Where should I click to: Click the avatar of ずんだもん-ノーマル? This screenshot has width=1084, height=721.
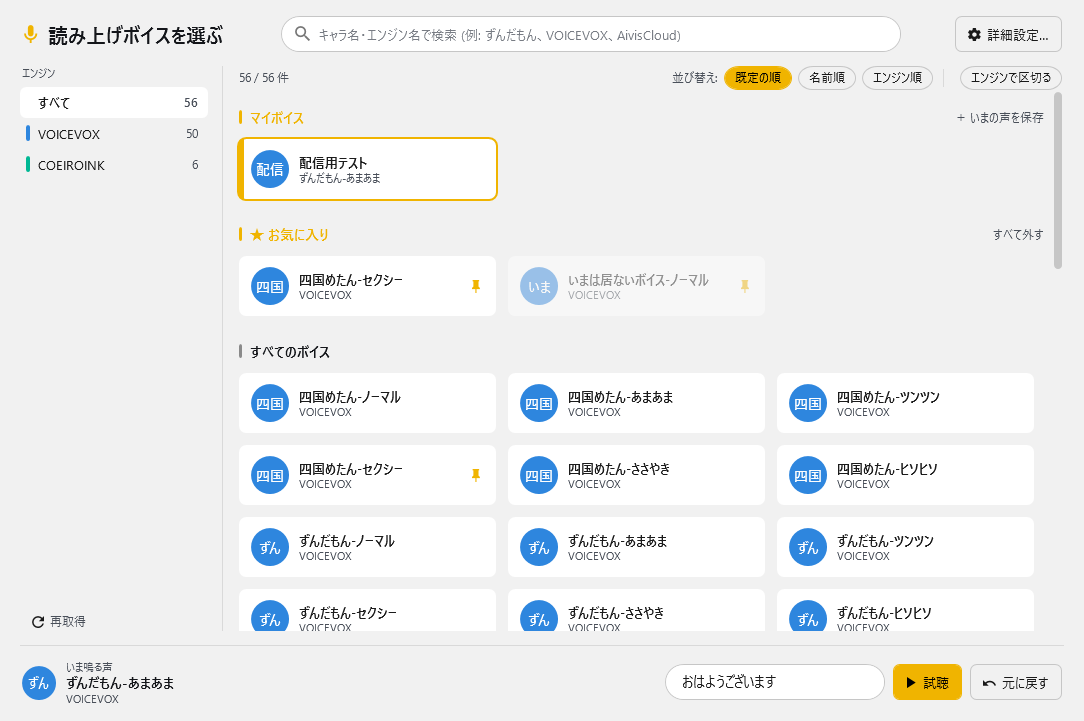(270, 547)
